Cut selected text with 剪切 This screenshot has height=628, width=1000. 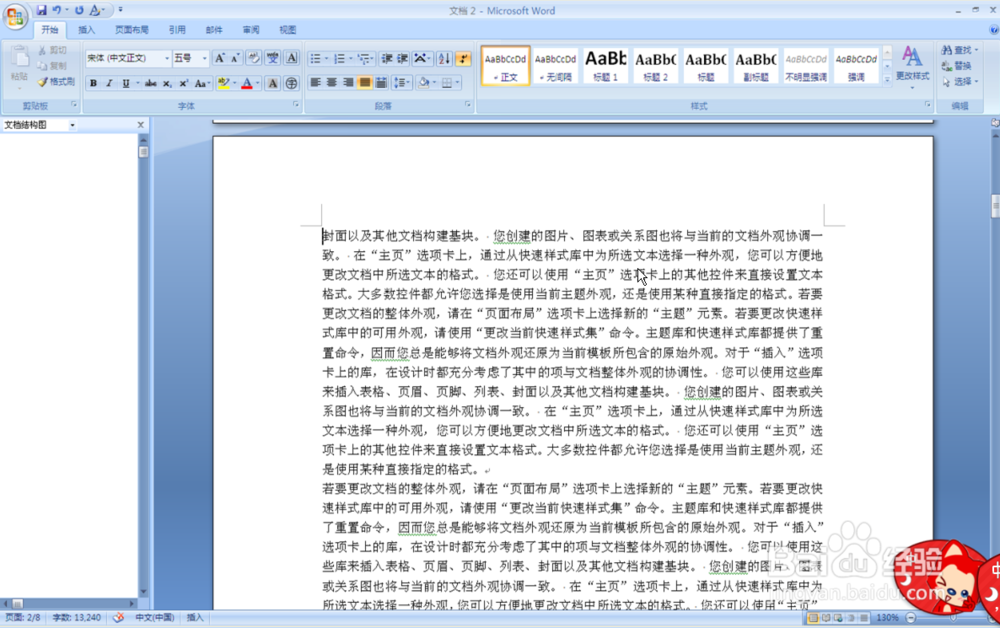click(52, 50)
